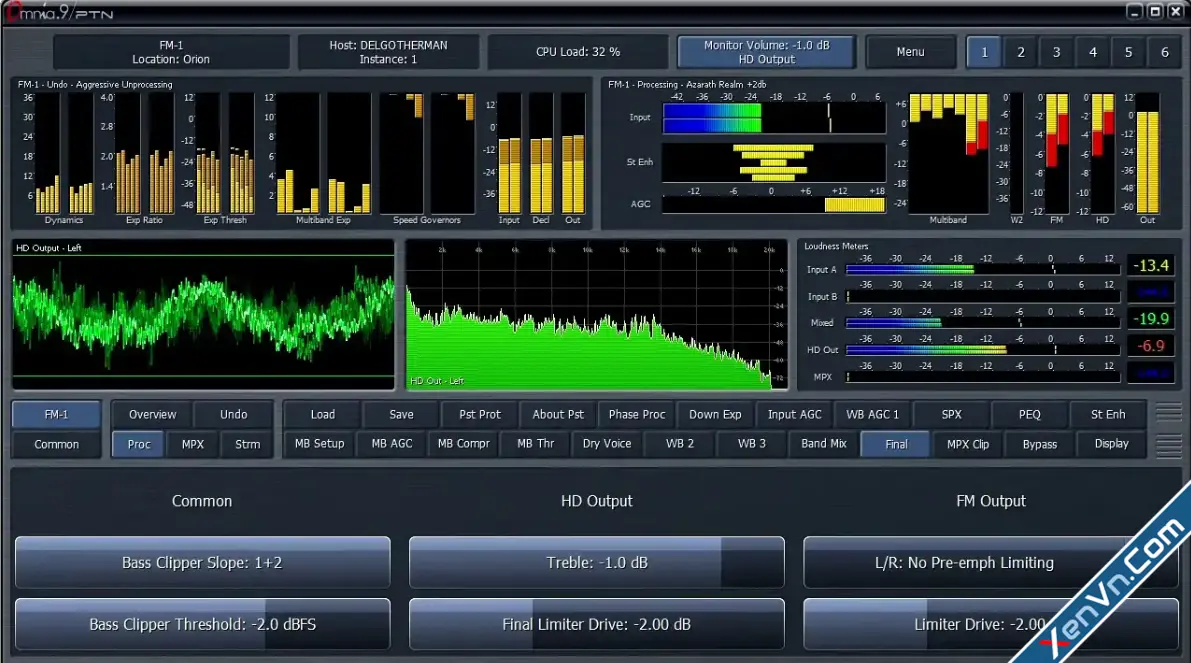Viewport: 1191px width, 663px height.
Task: Open the MB Thr tab
Action: click(x=535, y=444)
